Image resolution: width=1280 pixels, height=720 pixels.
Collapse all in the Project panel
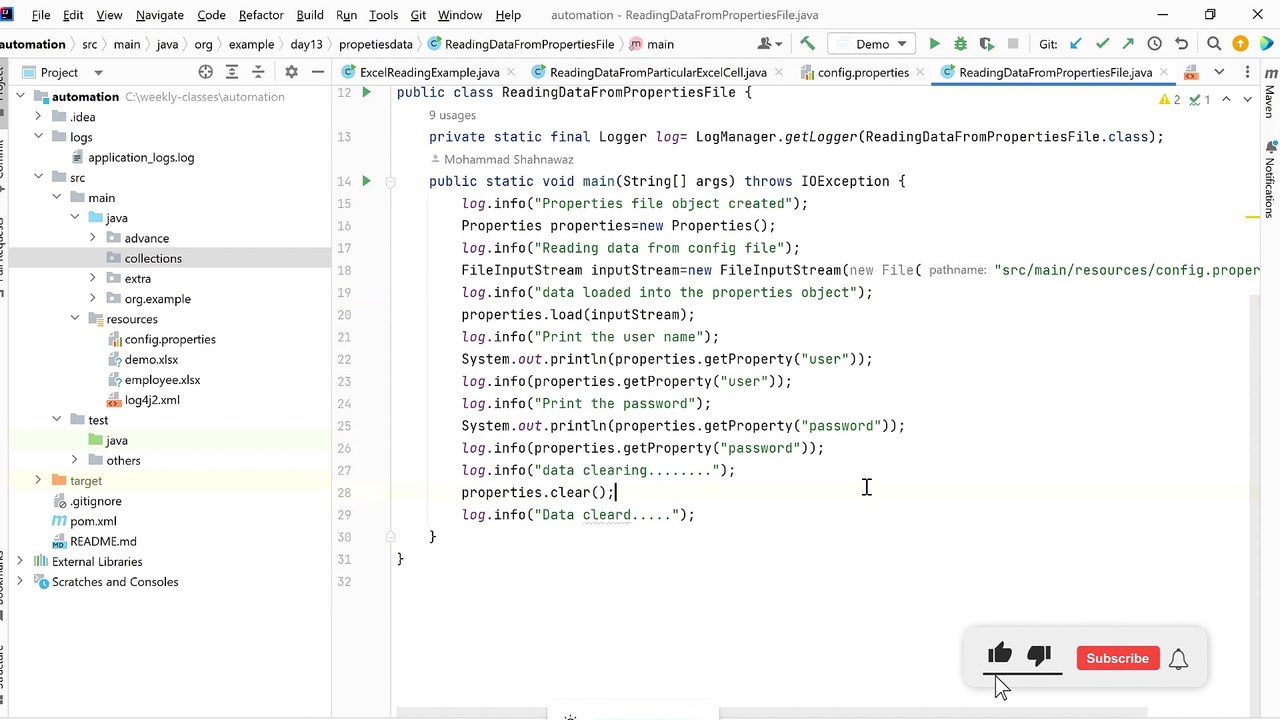point(258,72)
